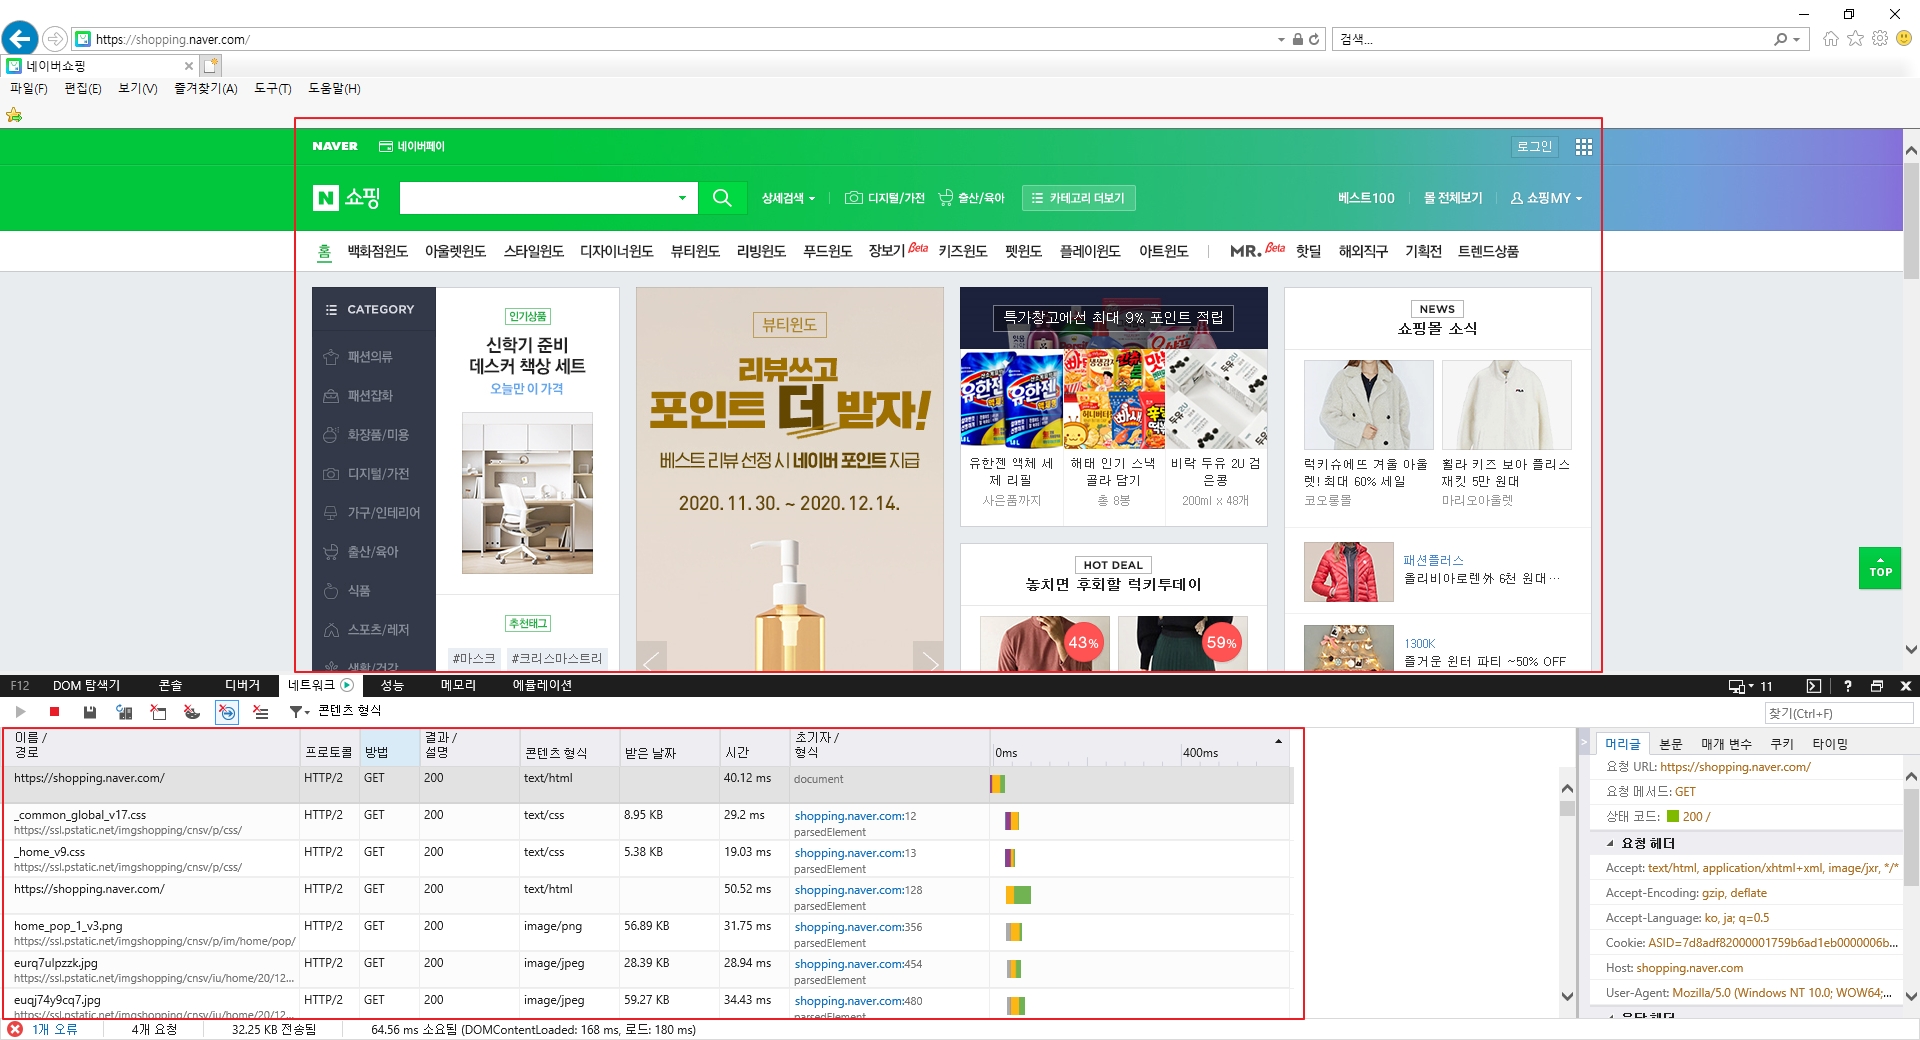Collapse the request details pane arrow
This screenshot has width=1920, height=1040.
tap(1584, 743)
